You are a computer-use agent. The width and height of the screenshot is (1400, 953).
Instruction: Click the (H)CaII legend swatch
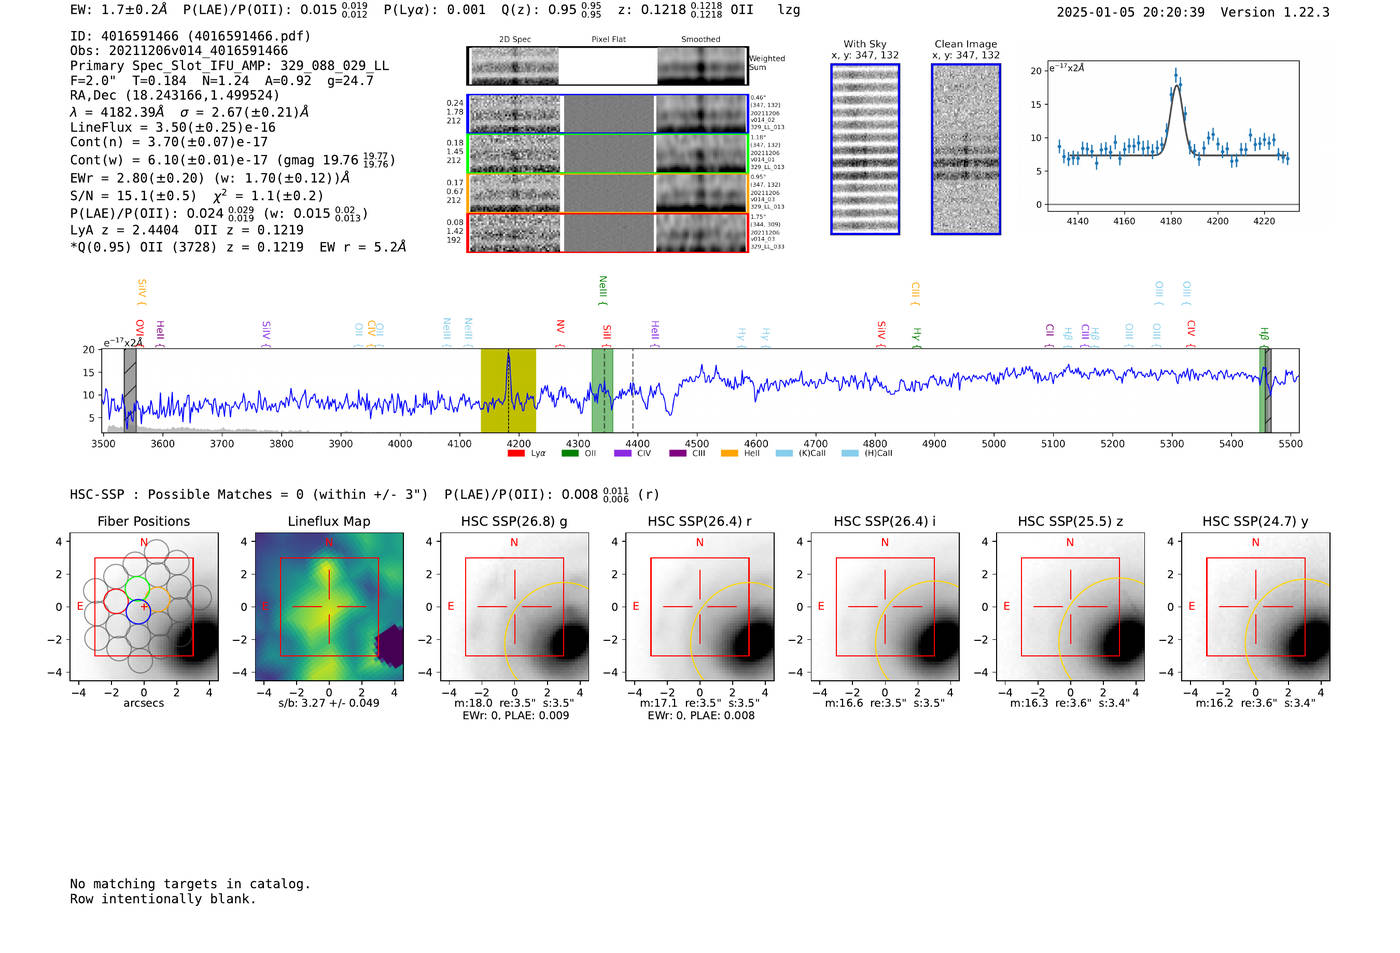[x=850, y=454]
